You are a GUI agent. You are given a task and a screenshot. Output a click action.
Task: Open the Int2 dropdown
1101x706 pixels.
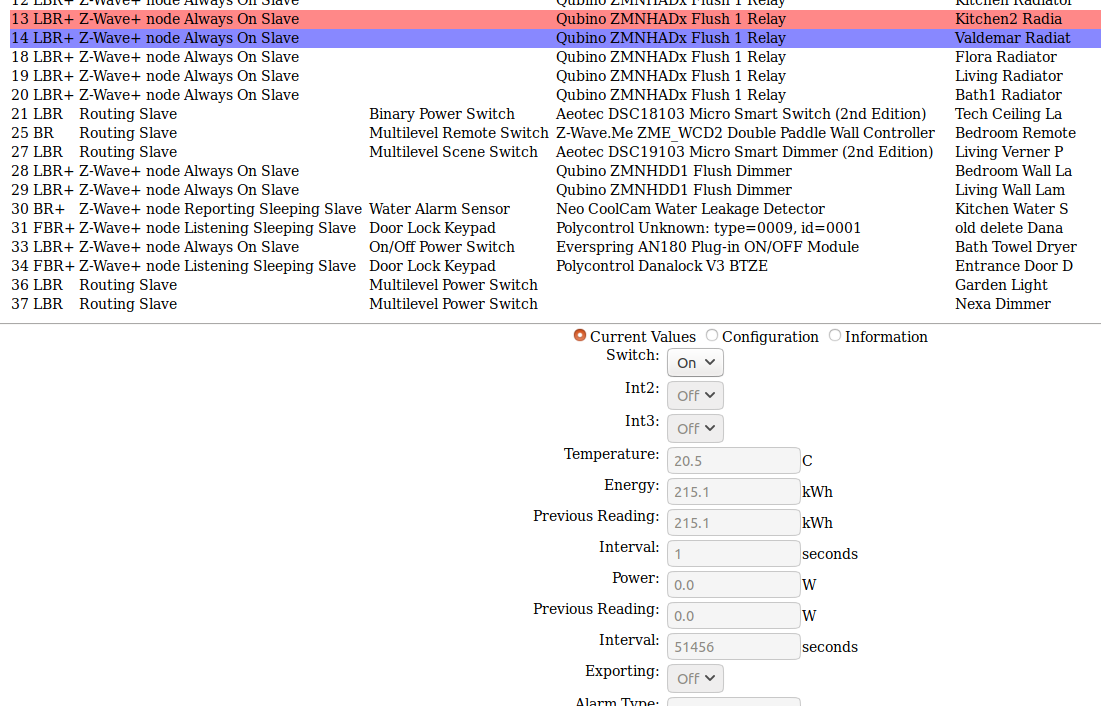coord(695,395)
